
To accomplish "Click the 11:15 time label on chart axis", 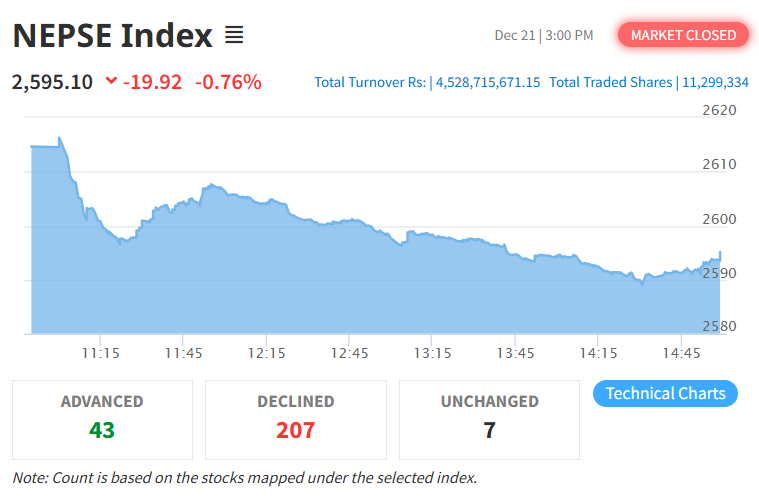I will [101, 352].
